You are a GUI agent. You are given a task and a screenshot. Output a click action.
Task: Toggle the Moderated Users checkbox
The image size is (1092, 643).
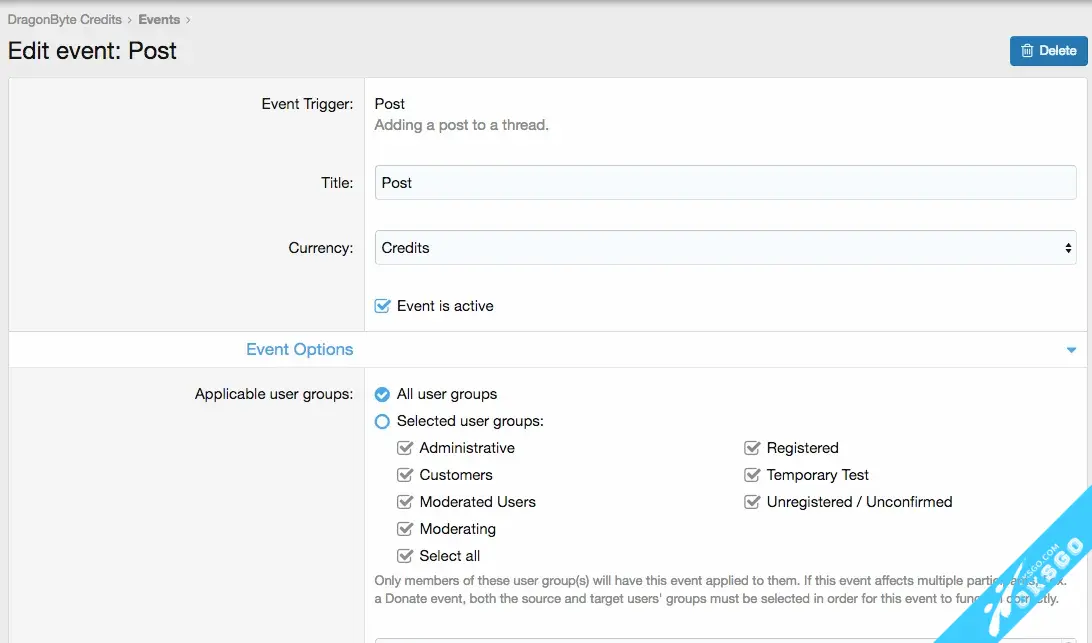(405, 503)
